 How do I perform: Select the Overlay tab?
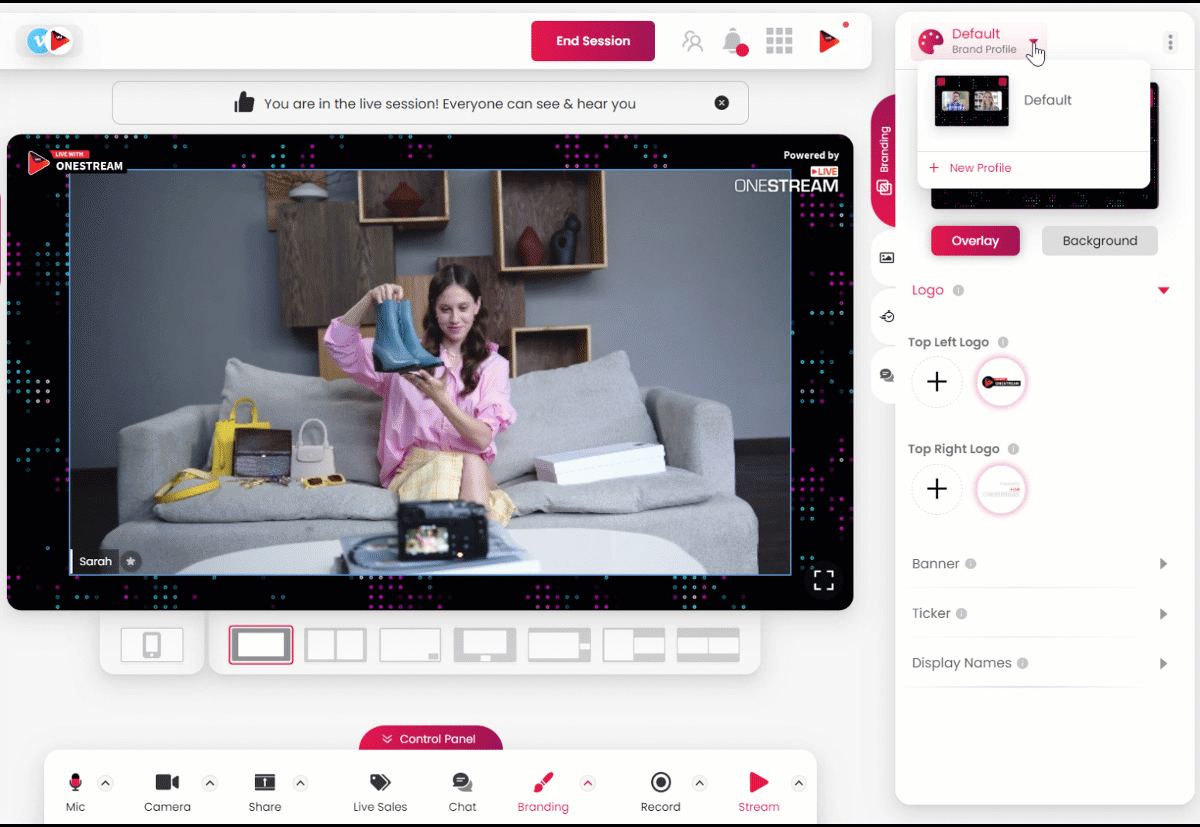point(975,241)
